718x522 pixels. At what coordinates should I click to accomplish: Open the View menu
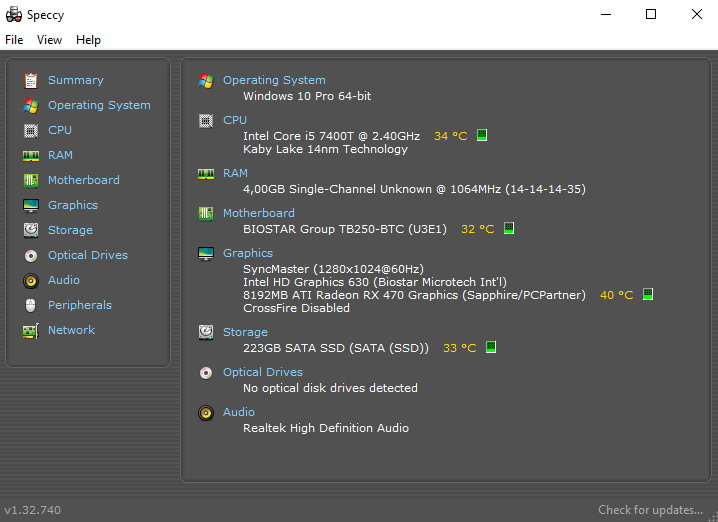click(49, 40)
